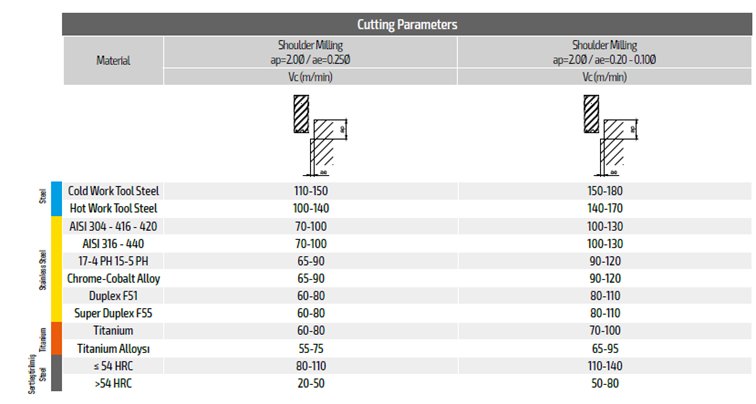This screenshot has width=756, height=404.
Task: Click the Chrome-Cobalt Alloy row label
Action: pyautogui.click(x=113, y=278)
